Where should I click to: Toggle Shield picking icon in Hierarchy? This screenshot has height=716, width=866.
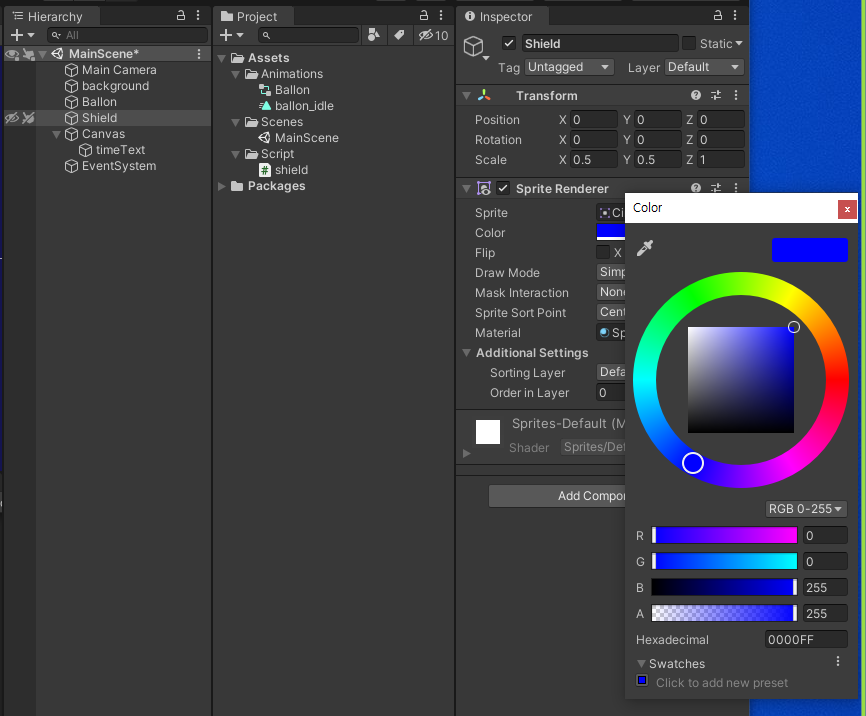(x=28, y=118)
